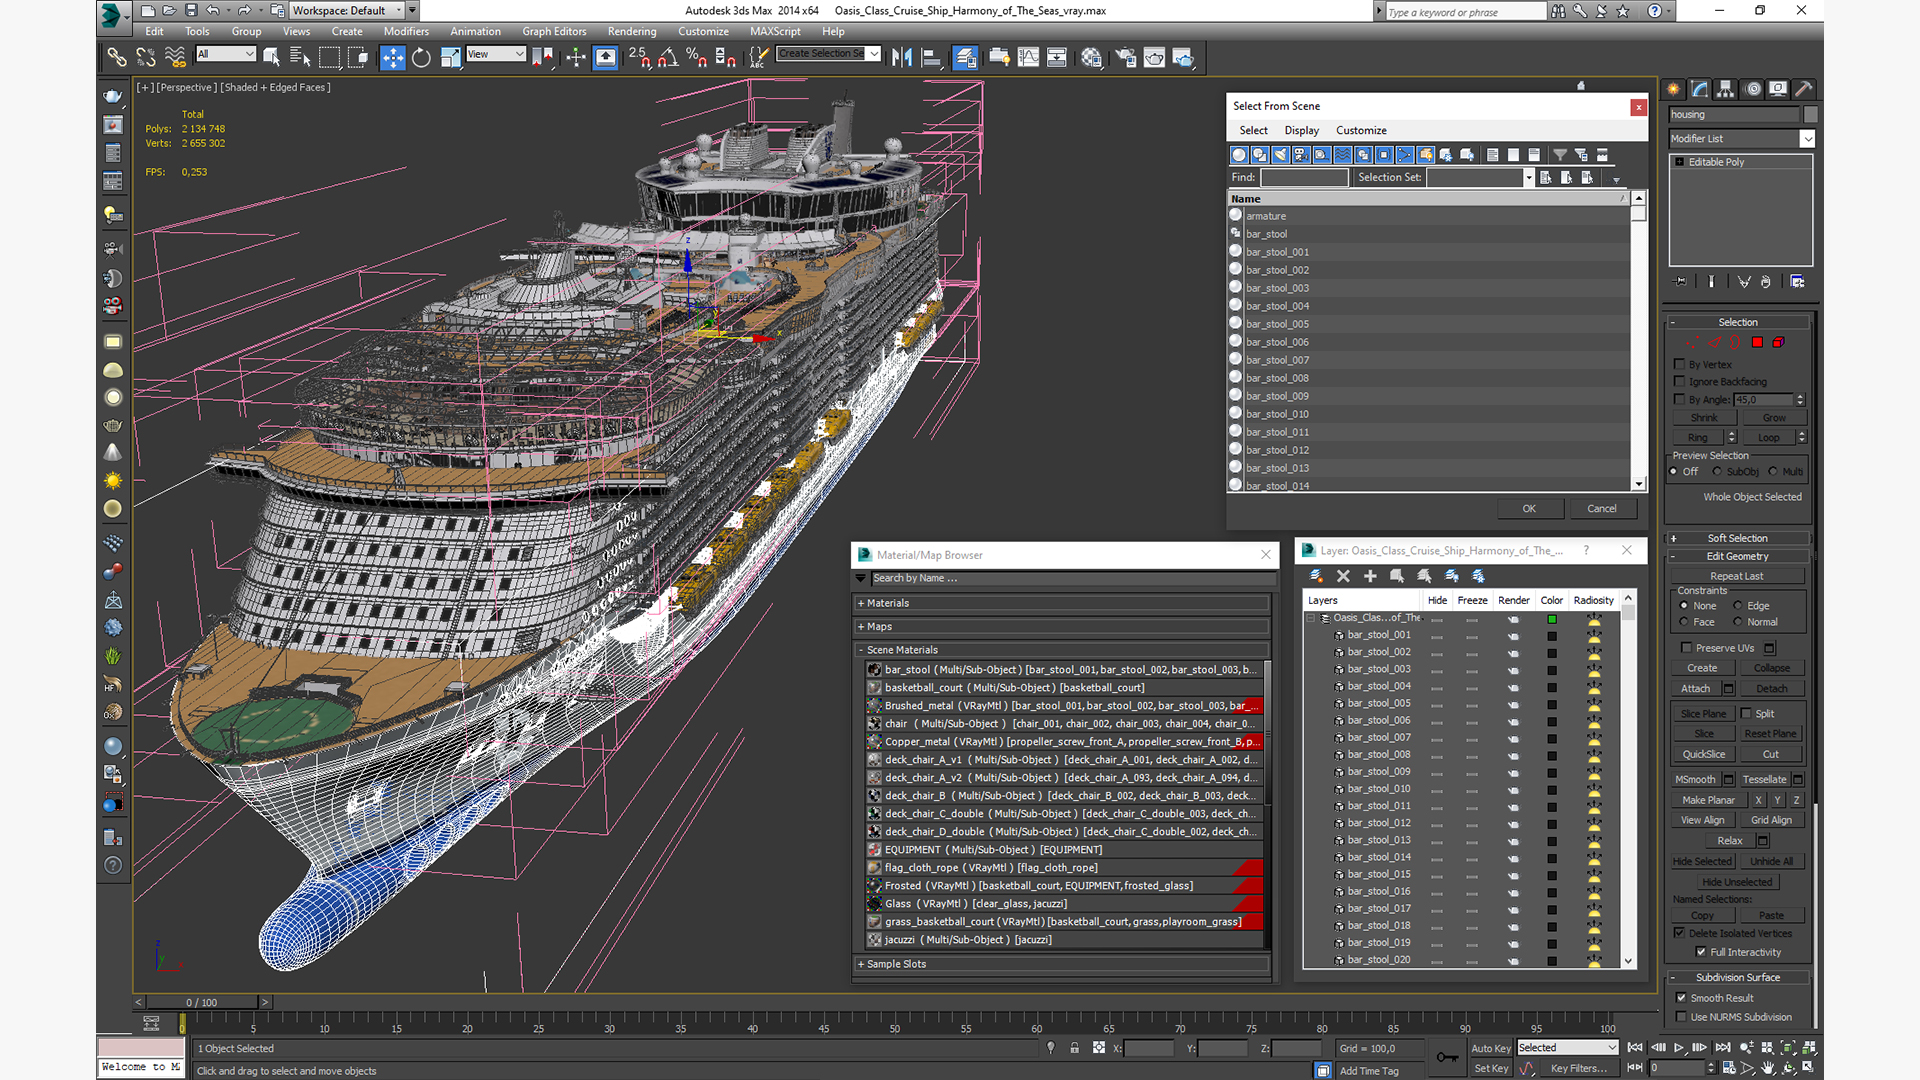Click the Attach button
The width and height of the screenshot is (1920, 1080).
1695,689
